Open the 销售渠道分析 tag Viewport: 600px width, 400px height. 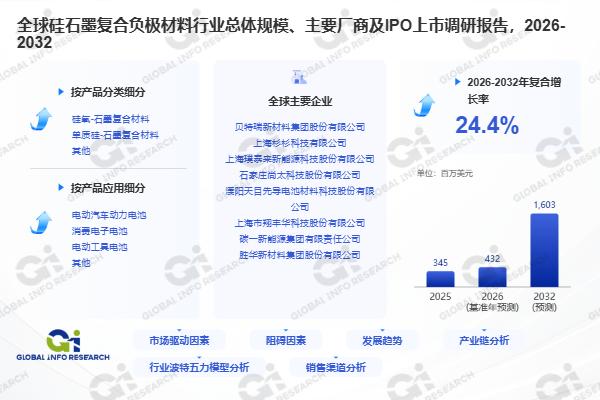(x=336, y=367)
